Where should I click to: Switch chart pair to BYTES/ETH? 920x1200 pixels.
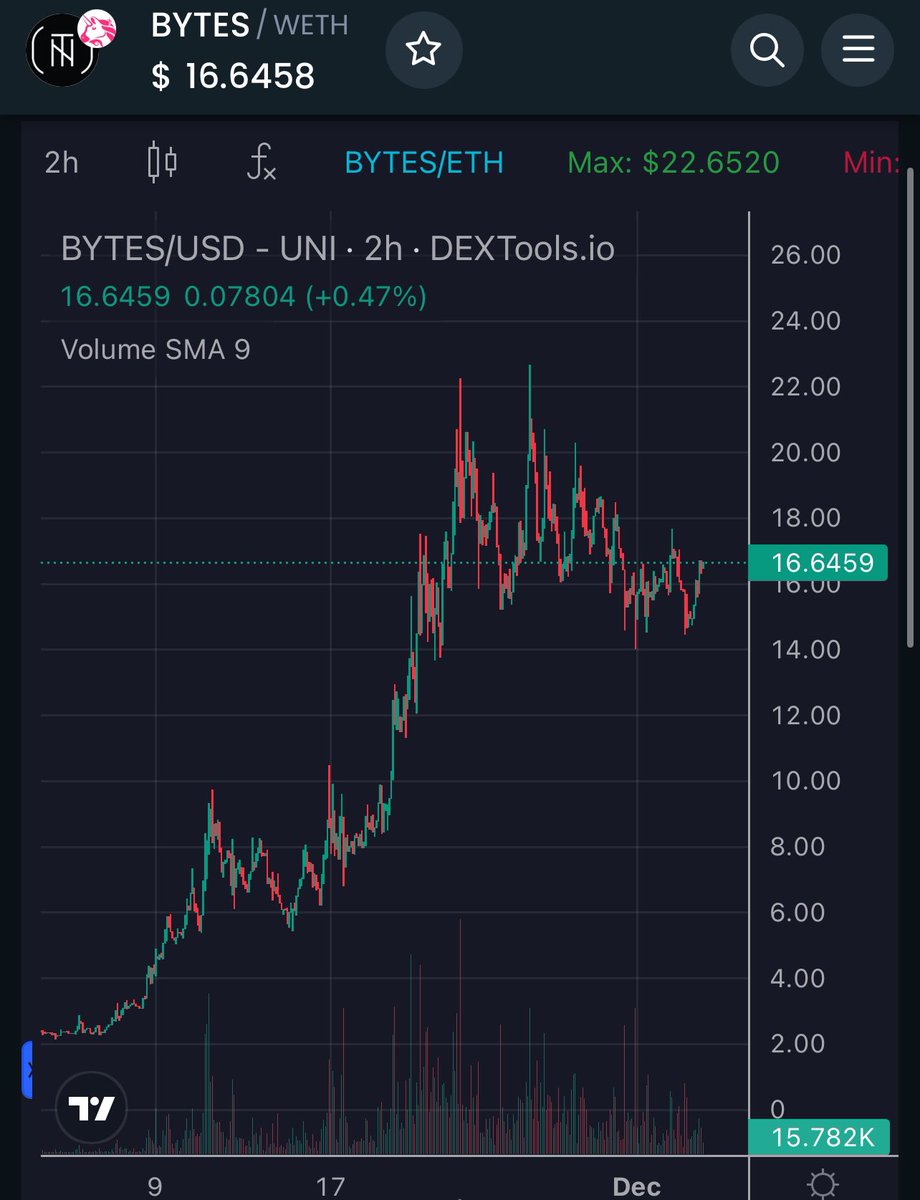[x=424, y=162]
